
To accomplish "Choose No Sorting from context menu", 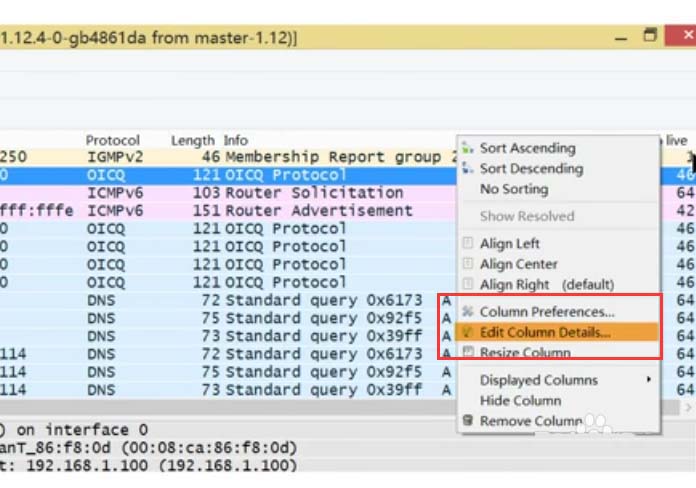I will click(513, 189).
